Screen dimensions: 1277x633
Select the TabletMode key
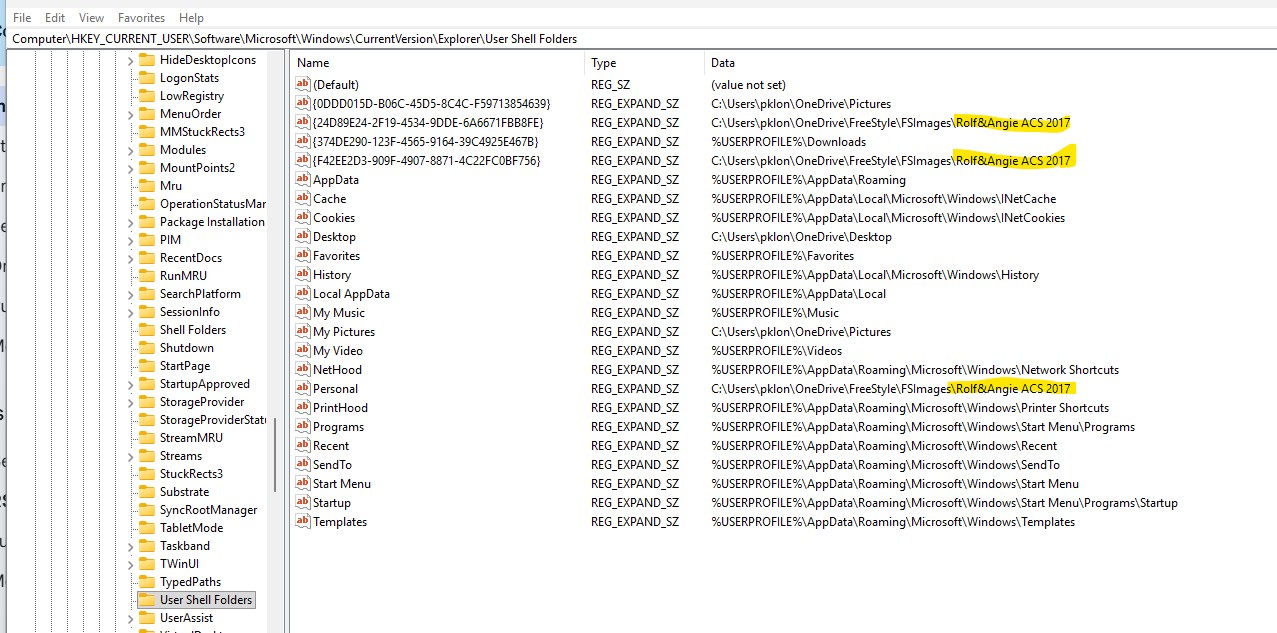pyautogui.click(x=191, y=528)
